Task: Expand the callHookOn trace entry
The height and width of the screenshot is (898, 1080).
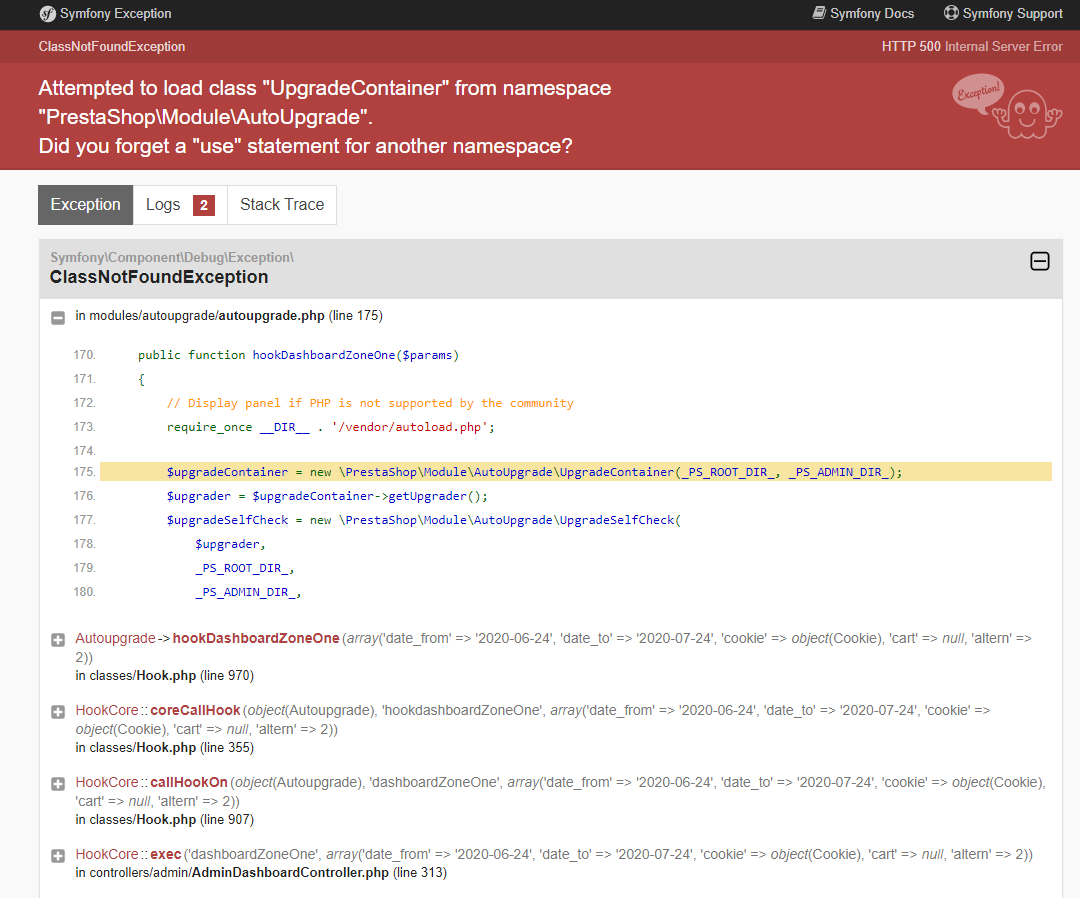Action: pos(58,784)
